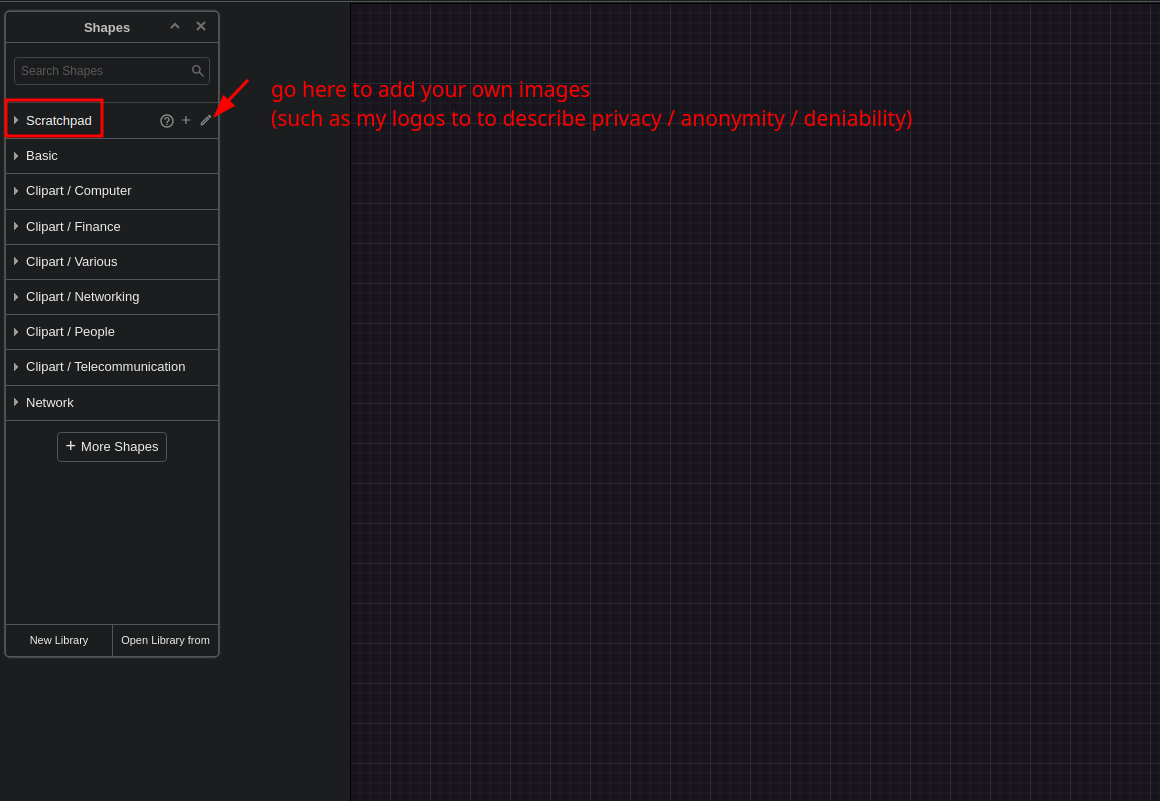Screen dimensions: 1160x801
Task: Open the Clipart / Telecommunication section
Action: 105,367
